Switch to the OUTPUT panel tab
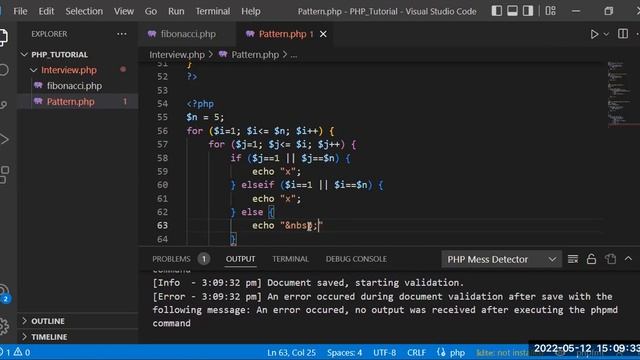This screenshot has width=640, height=360. [240, 259]
